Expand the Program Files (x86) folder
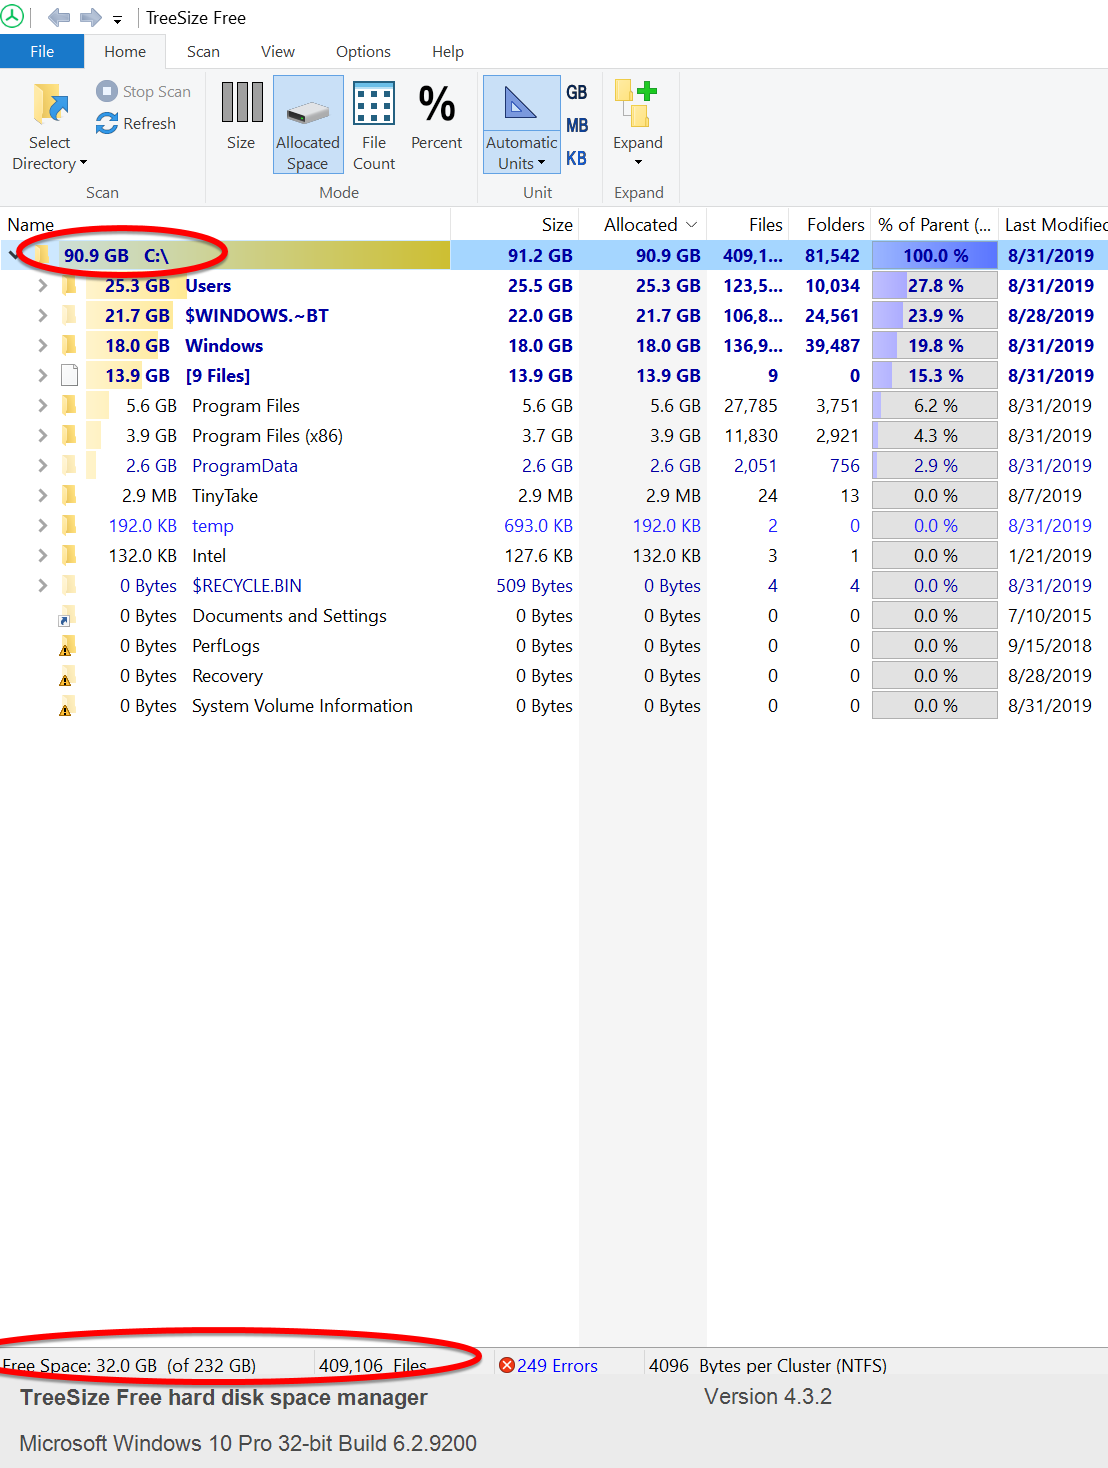1108x1468 pixels. click(42, 436)
